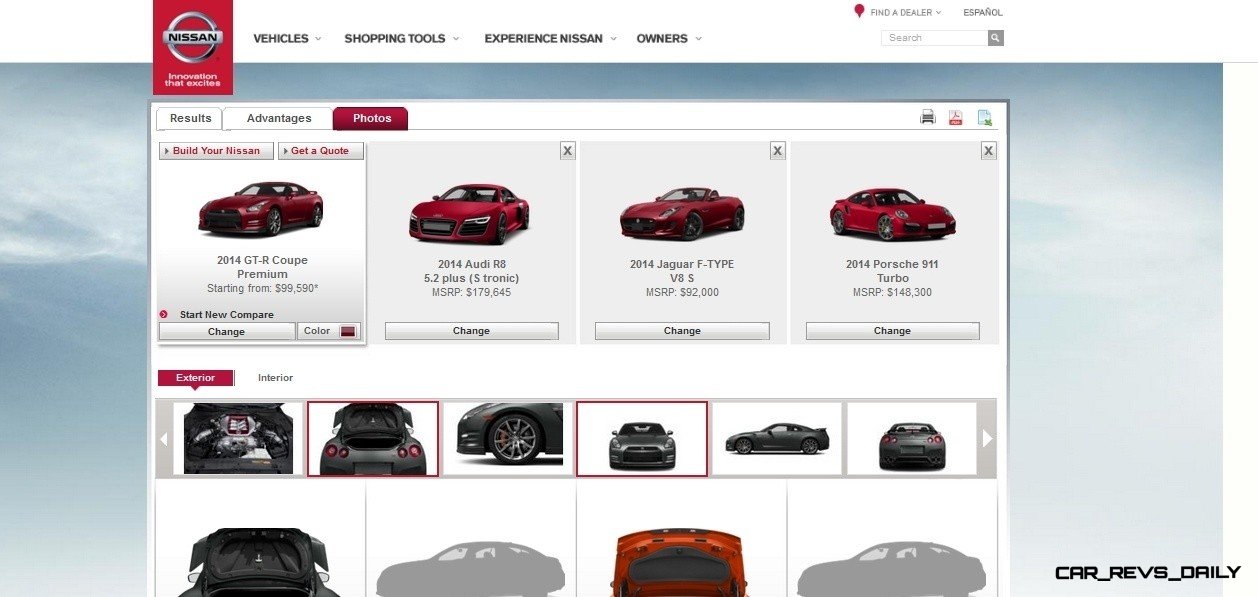Show next thumbnails with right arrow
The image size is (1258, 597).
pyautogui.click(x=988, y=438)
